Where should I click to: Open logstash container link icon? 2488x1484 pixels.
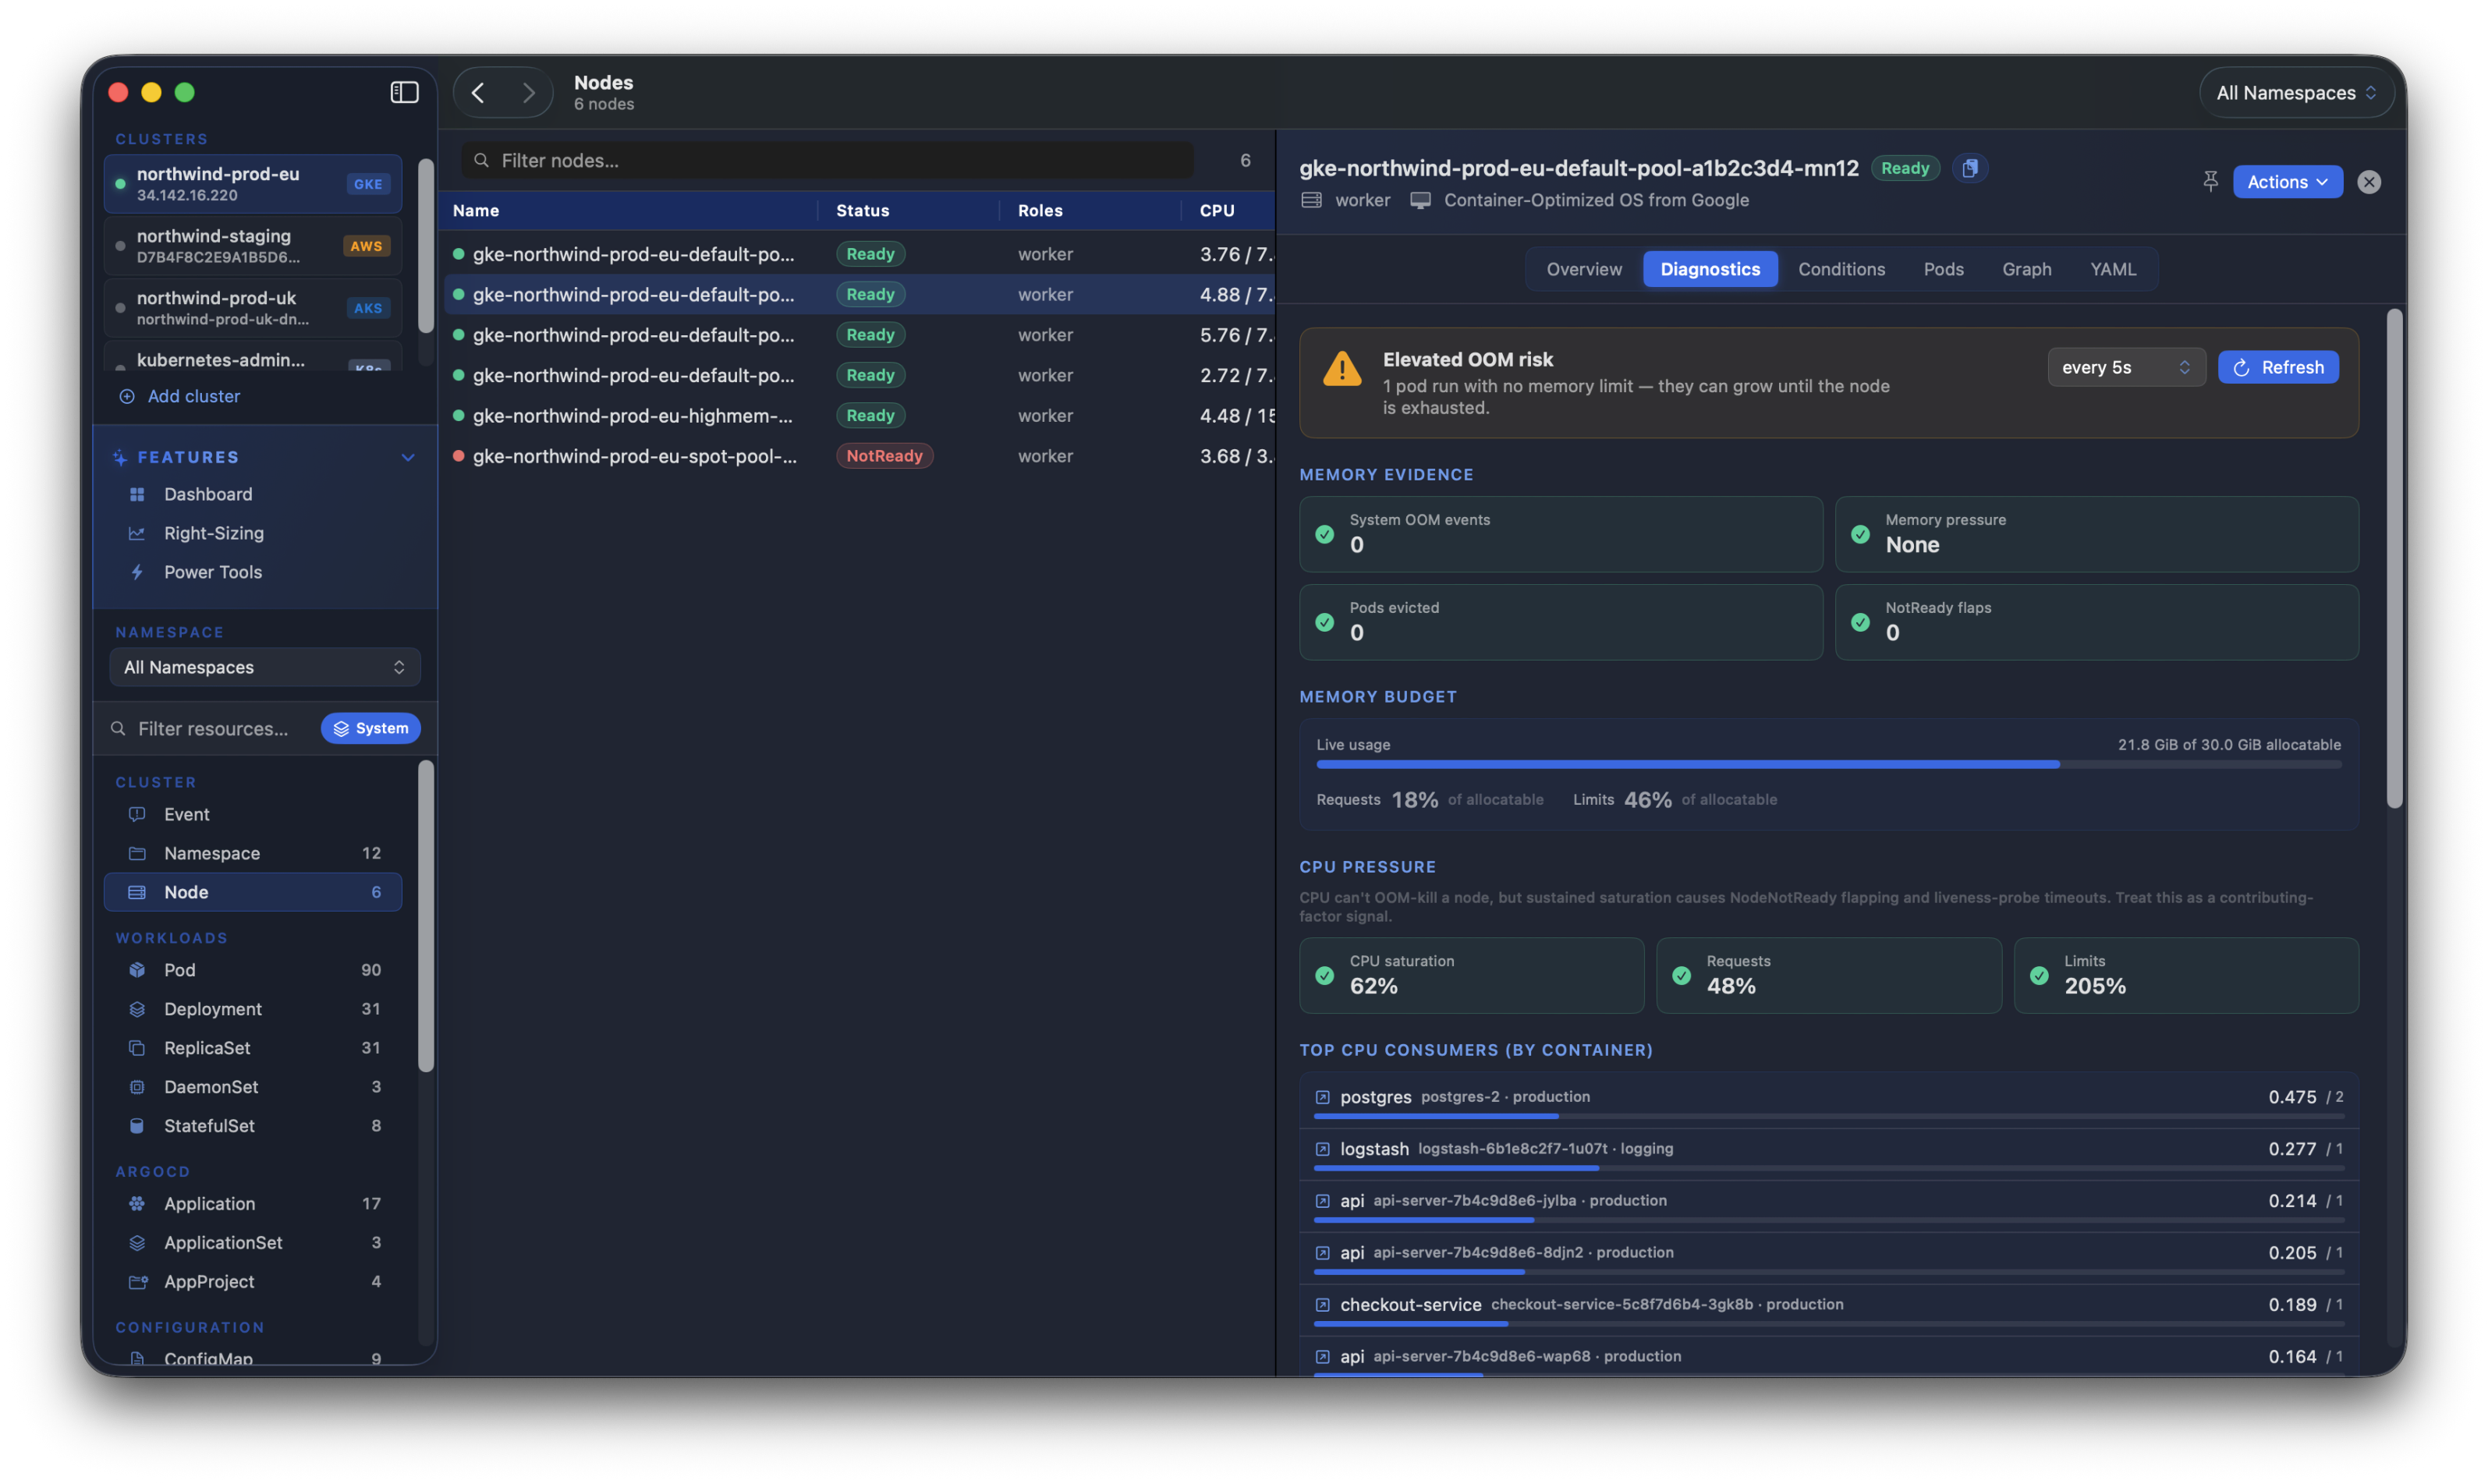[x=1322, y=1149]
